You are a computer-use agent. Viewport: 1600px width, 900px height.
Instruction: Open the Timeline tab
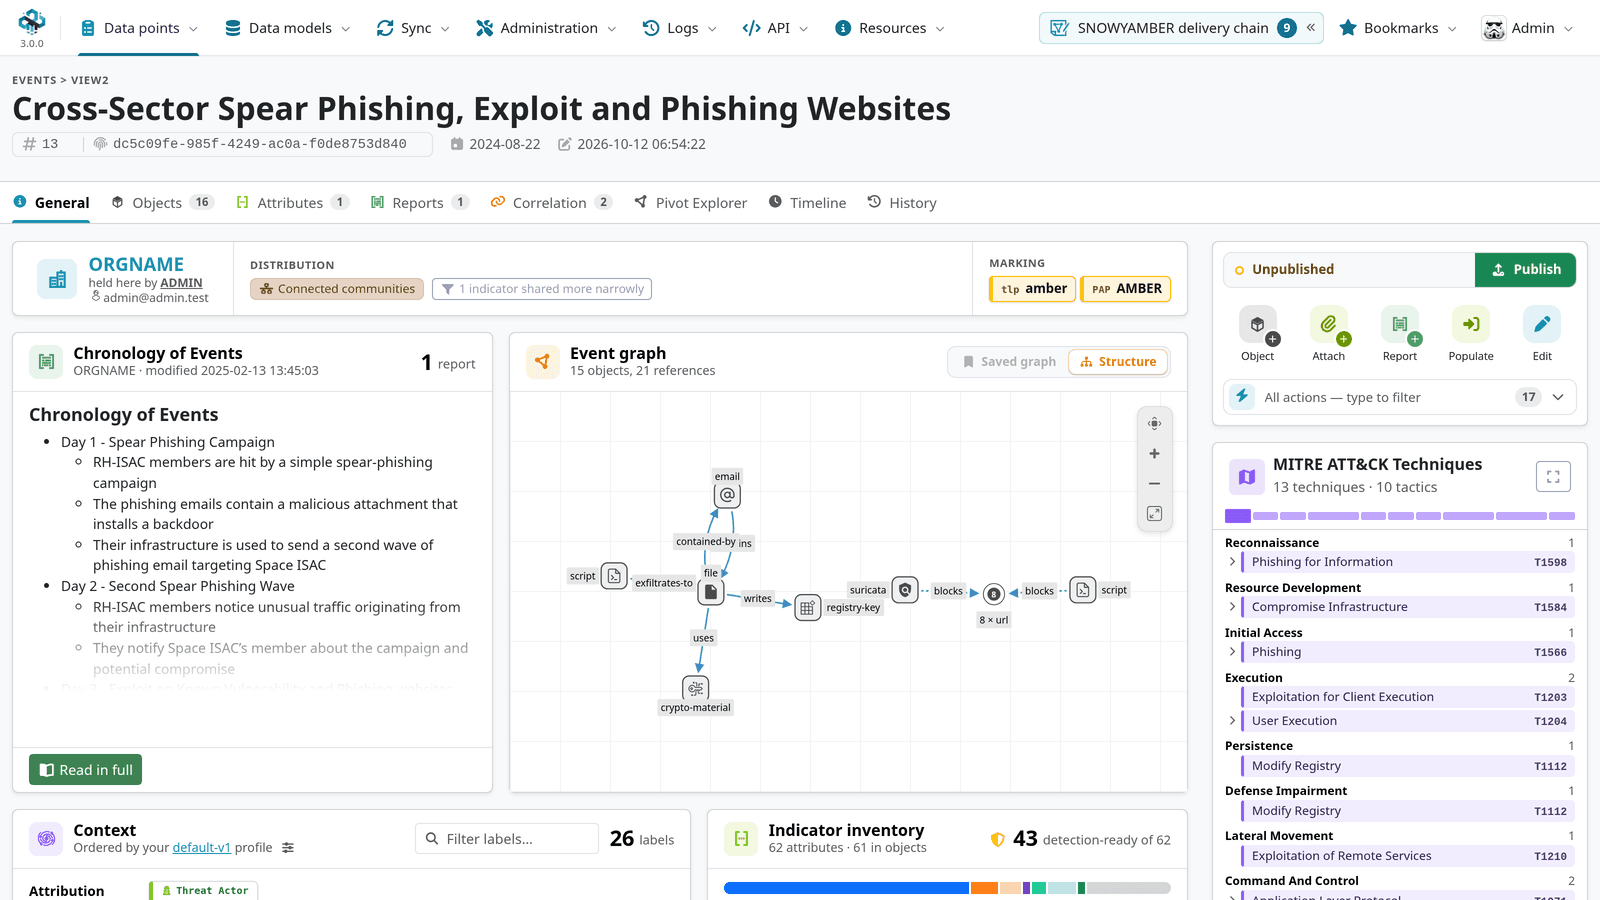click(x=807, y=203)
